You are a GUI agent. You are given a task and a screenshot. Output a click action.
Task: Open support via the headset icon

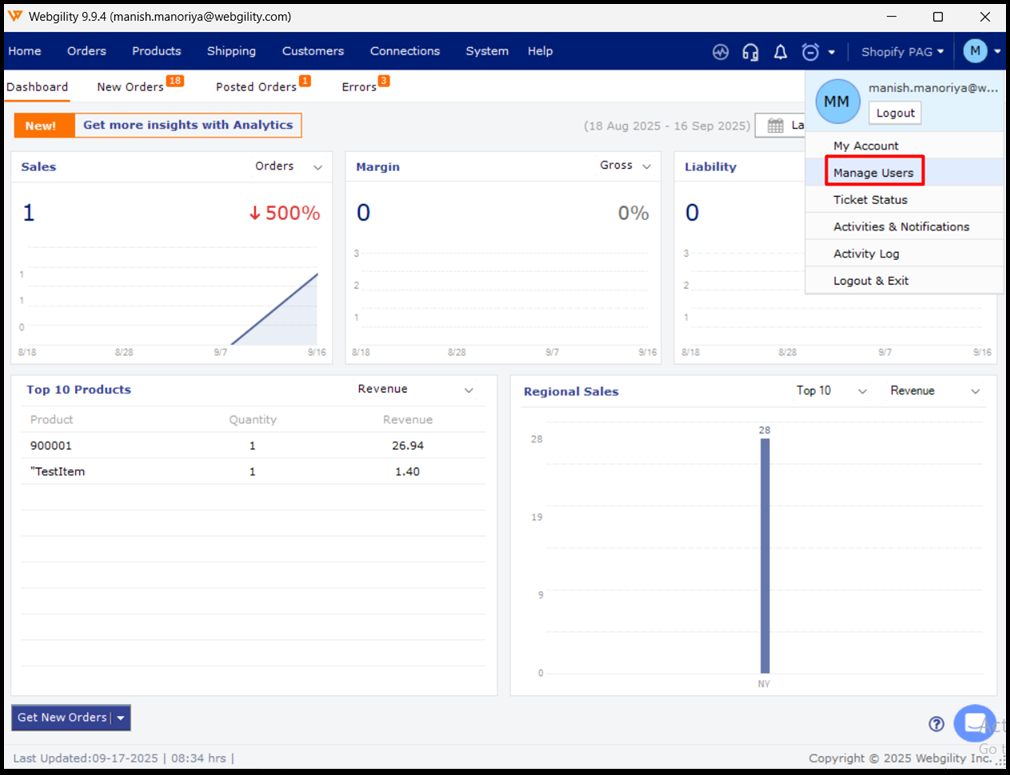pyautogui.click(x=750, y=52)
